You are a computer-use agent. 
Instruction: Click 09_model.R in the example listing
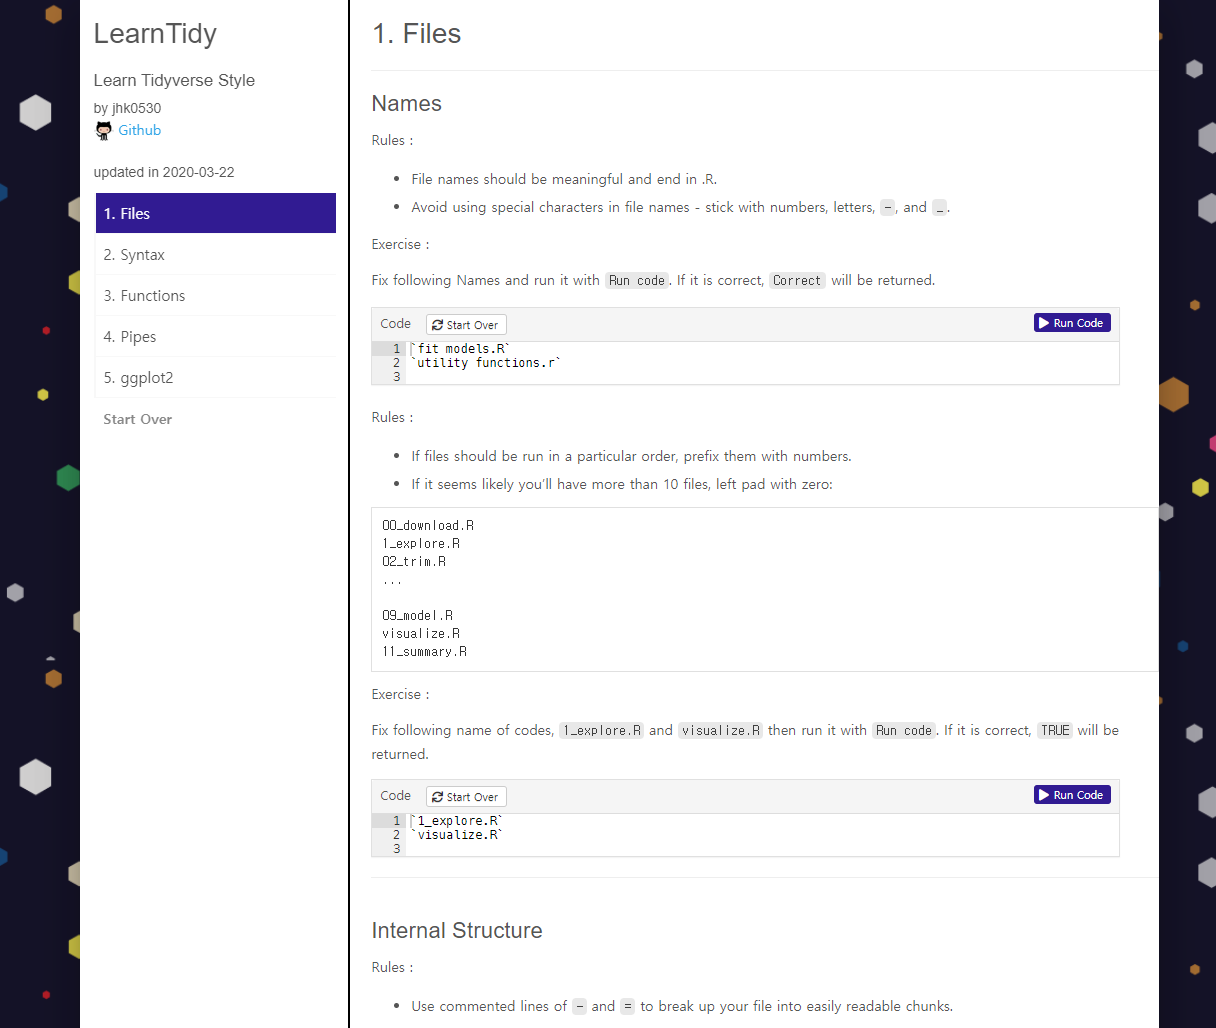(417, 615)
